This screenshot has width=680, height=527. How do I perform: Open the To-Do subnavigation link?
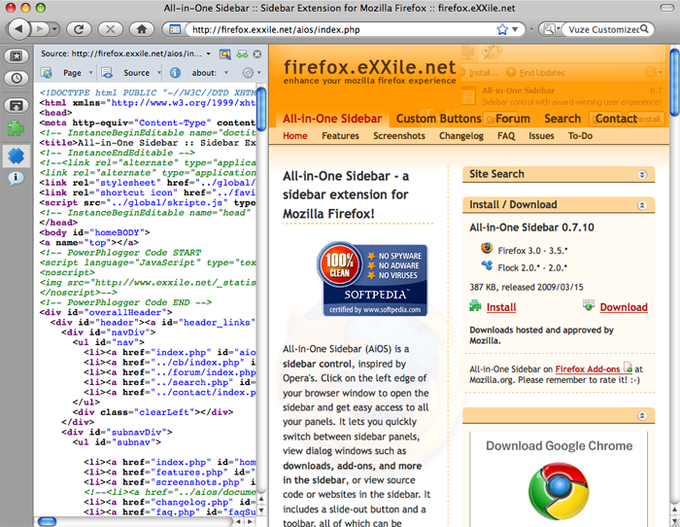coord(580,136)
